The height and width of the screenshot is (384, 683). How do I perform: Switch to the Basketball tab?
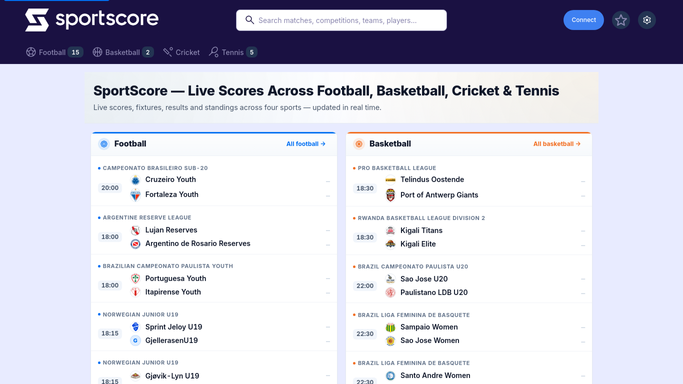tap(123, 52)
